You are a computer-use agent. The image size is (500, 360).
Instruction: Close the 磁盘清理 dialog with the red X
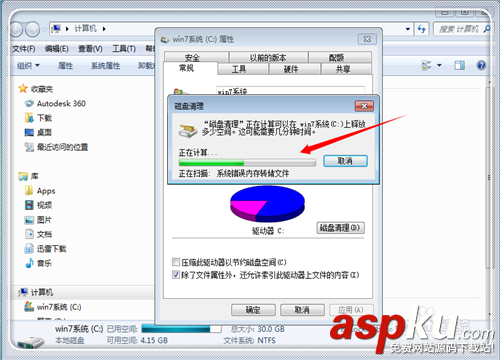(364, 106)
